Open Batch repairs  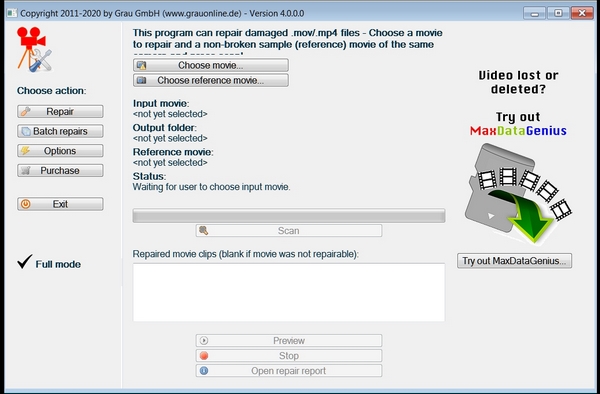[60, 131]
